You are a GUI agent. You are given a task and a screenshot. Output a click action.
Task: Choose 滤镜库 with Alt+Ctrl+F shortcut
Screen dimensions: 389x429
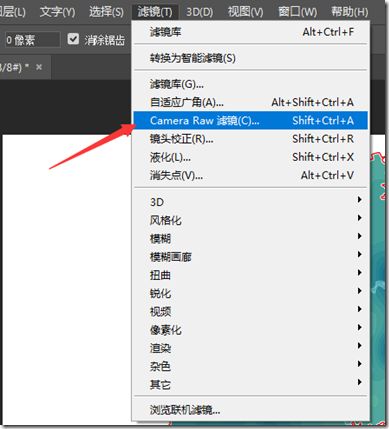click(x=251, y=32)
